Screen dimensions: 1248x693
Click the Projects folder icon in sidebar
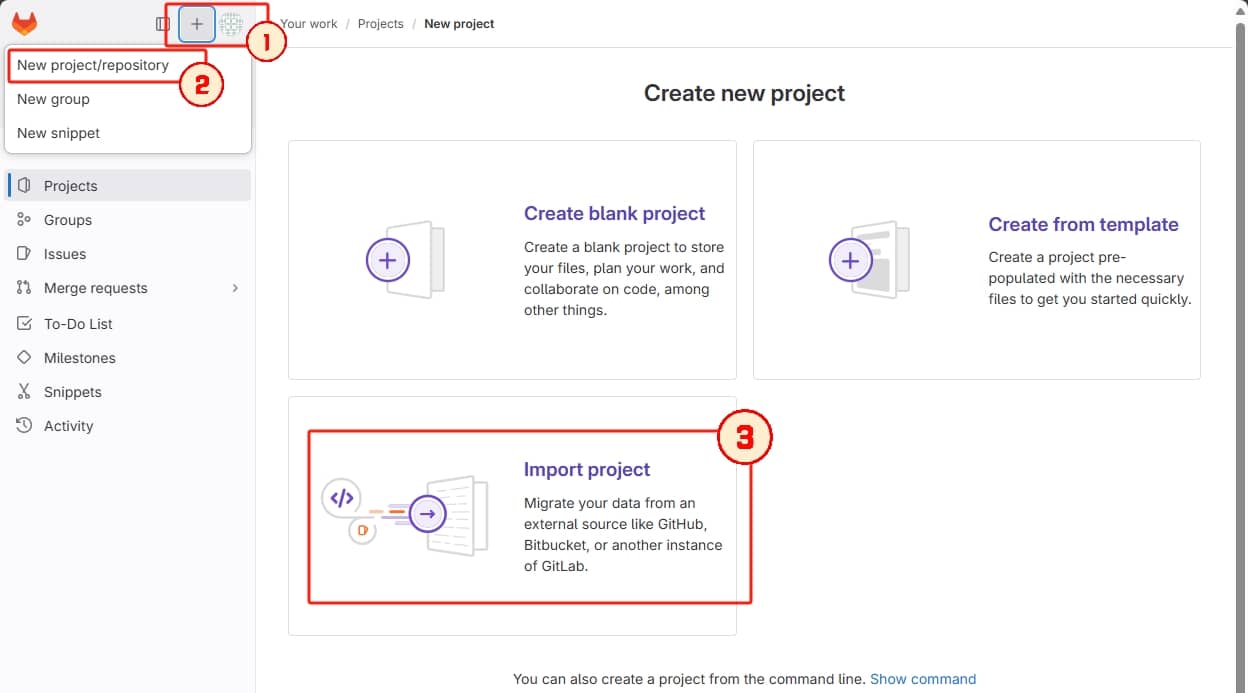pyautogui.click(x=25, y=185)
